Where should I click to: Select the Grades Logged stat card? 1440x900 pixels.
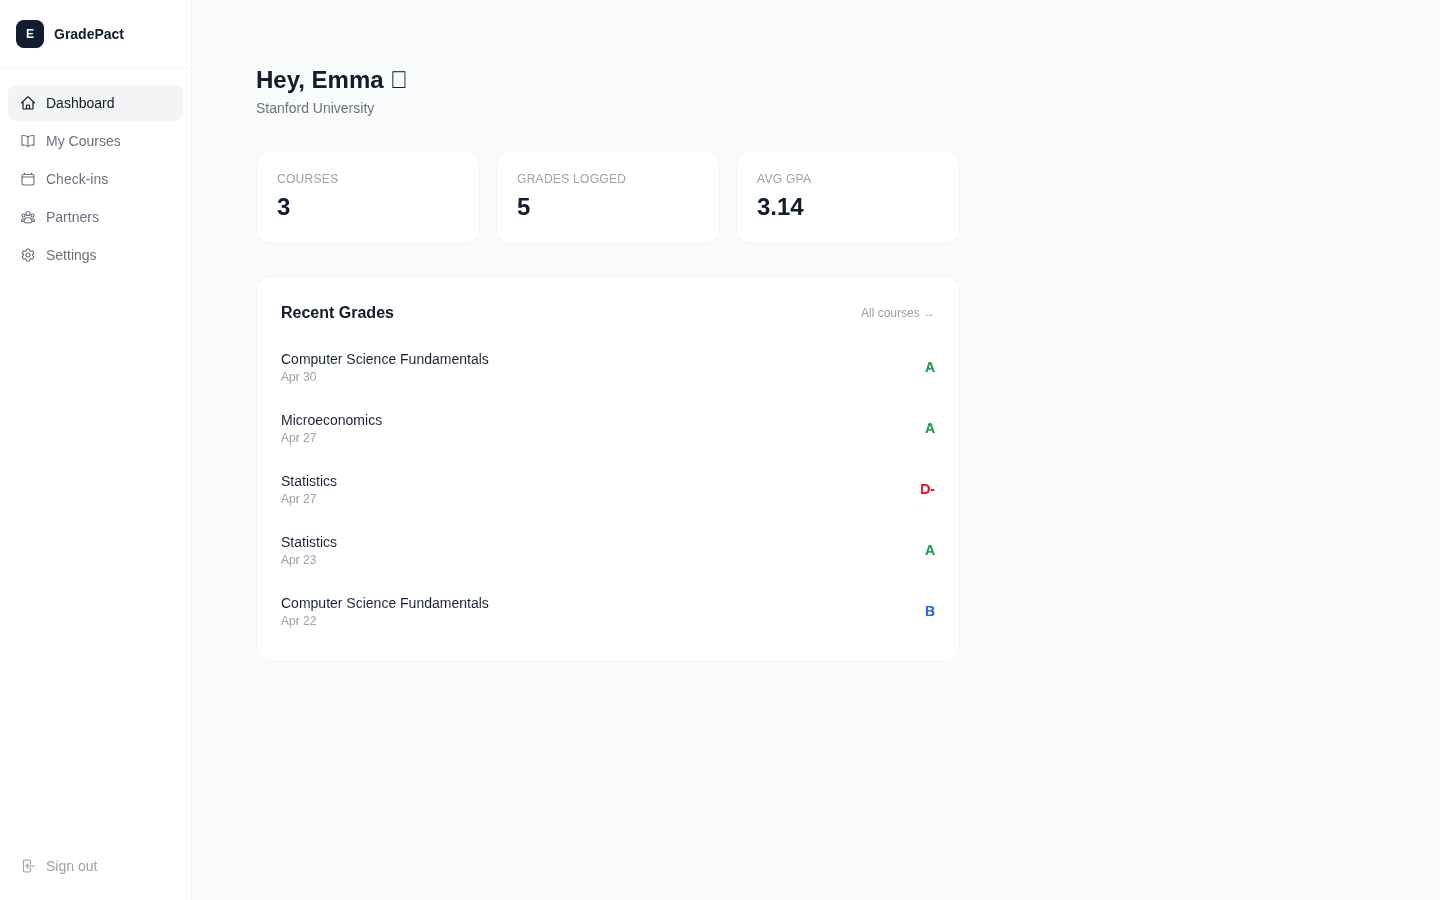coord(608,197)
